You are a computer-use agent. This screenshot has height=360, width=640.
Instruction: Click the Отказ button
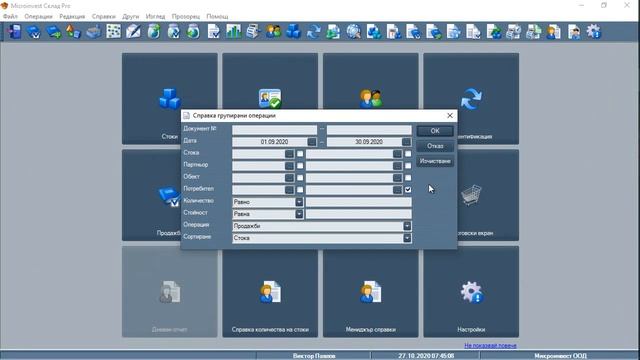coord(435,146)
